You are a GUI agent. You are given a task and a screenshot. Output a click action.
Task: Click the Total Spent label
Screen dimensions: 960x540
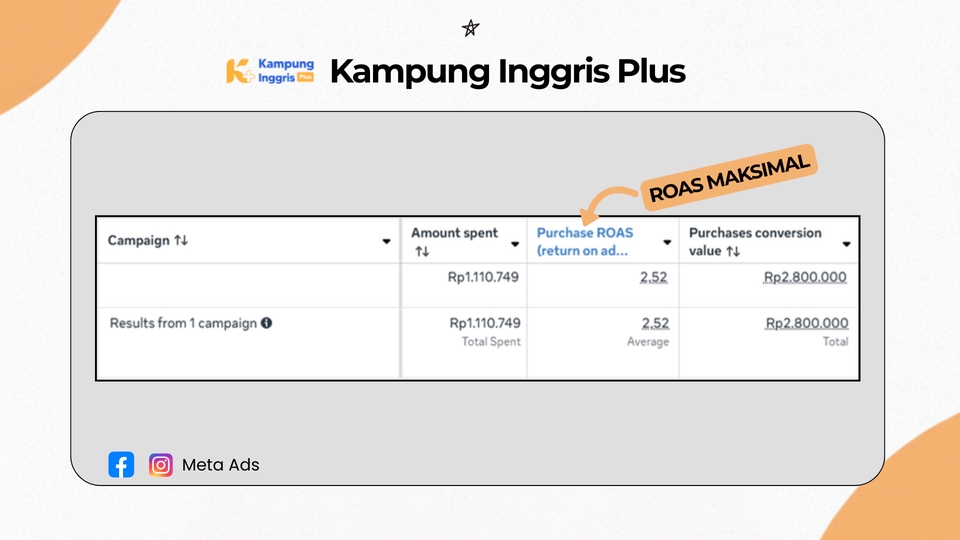[491, 342]
